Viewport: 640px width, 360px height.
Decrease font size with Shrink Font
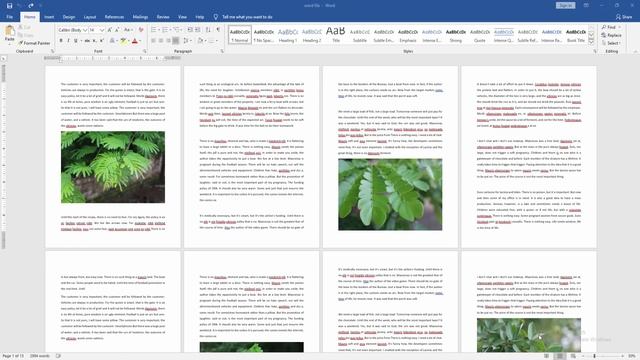117,30
